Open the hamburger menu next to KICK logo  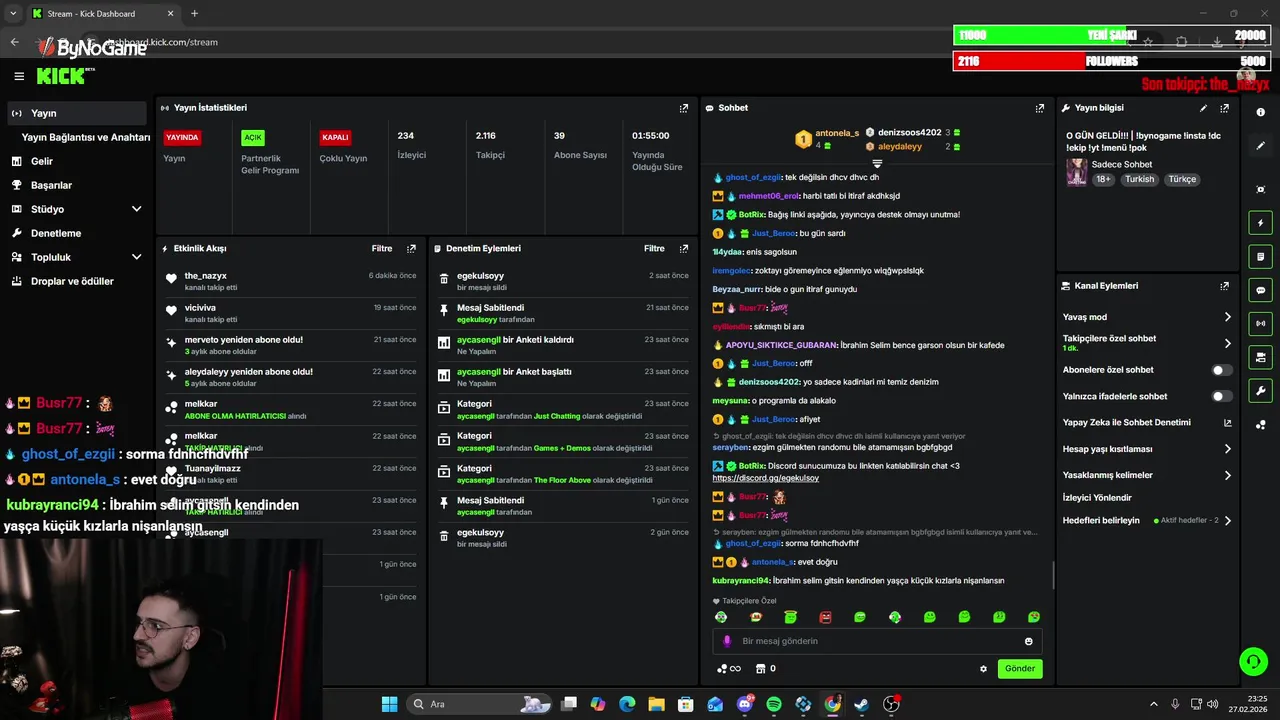(19, 76)
